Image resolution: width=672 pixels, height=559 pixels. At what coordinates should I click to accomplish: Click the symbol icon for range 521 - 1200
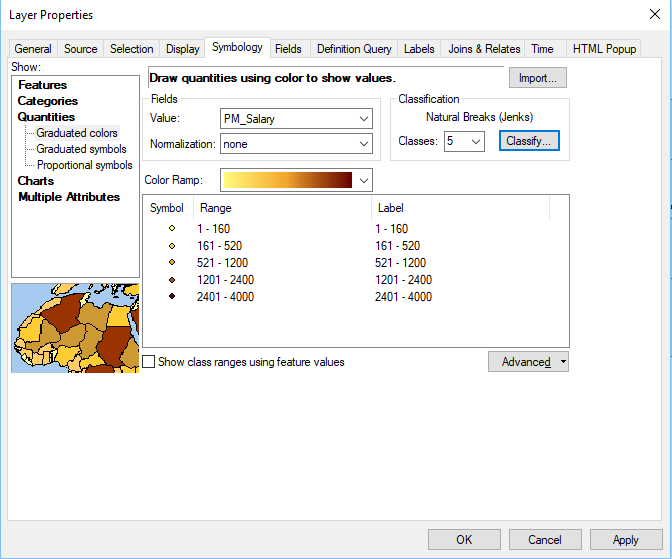(172, 263)
